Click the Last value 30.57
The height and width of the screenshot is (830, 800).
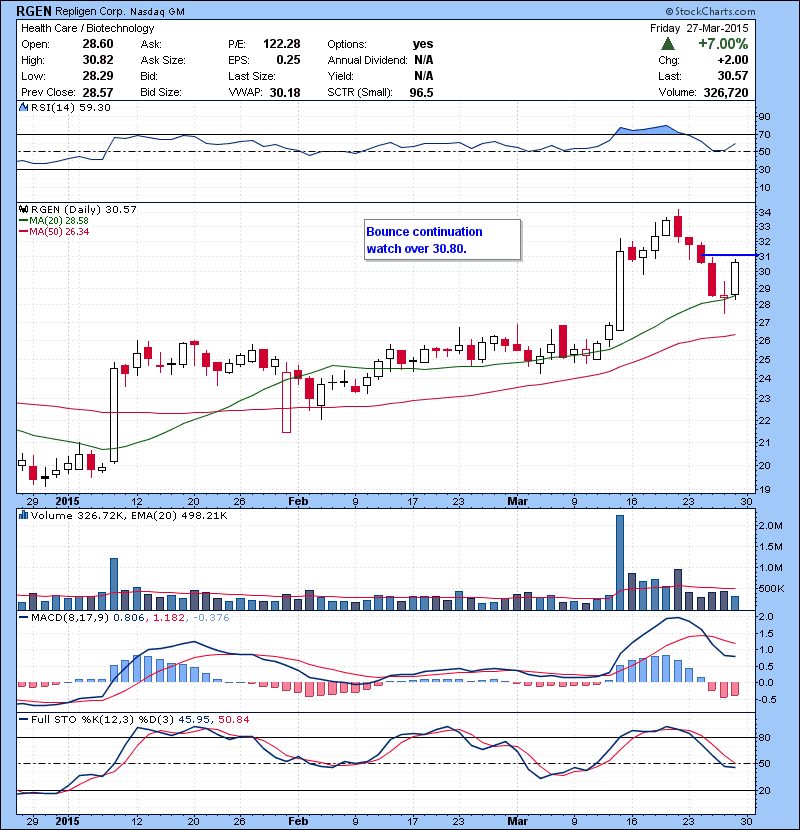(x=733, y=76)
